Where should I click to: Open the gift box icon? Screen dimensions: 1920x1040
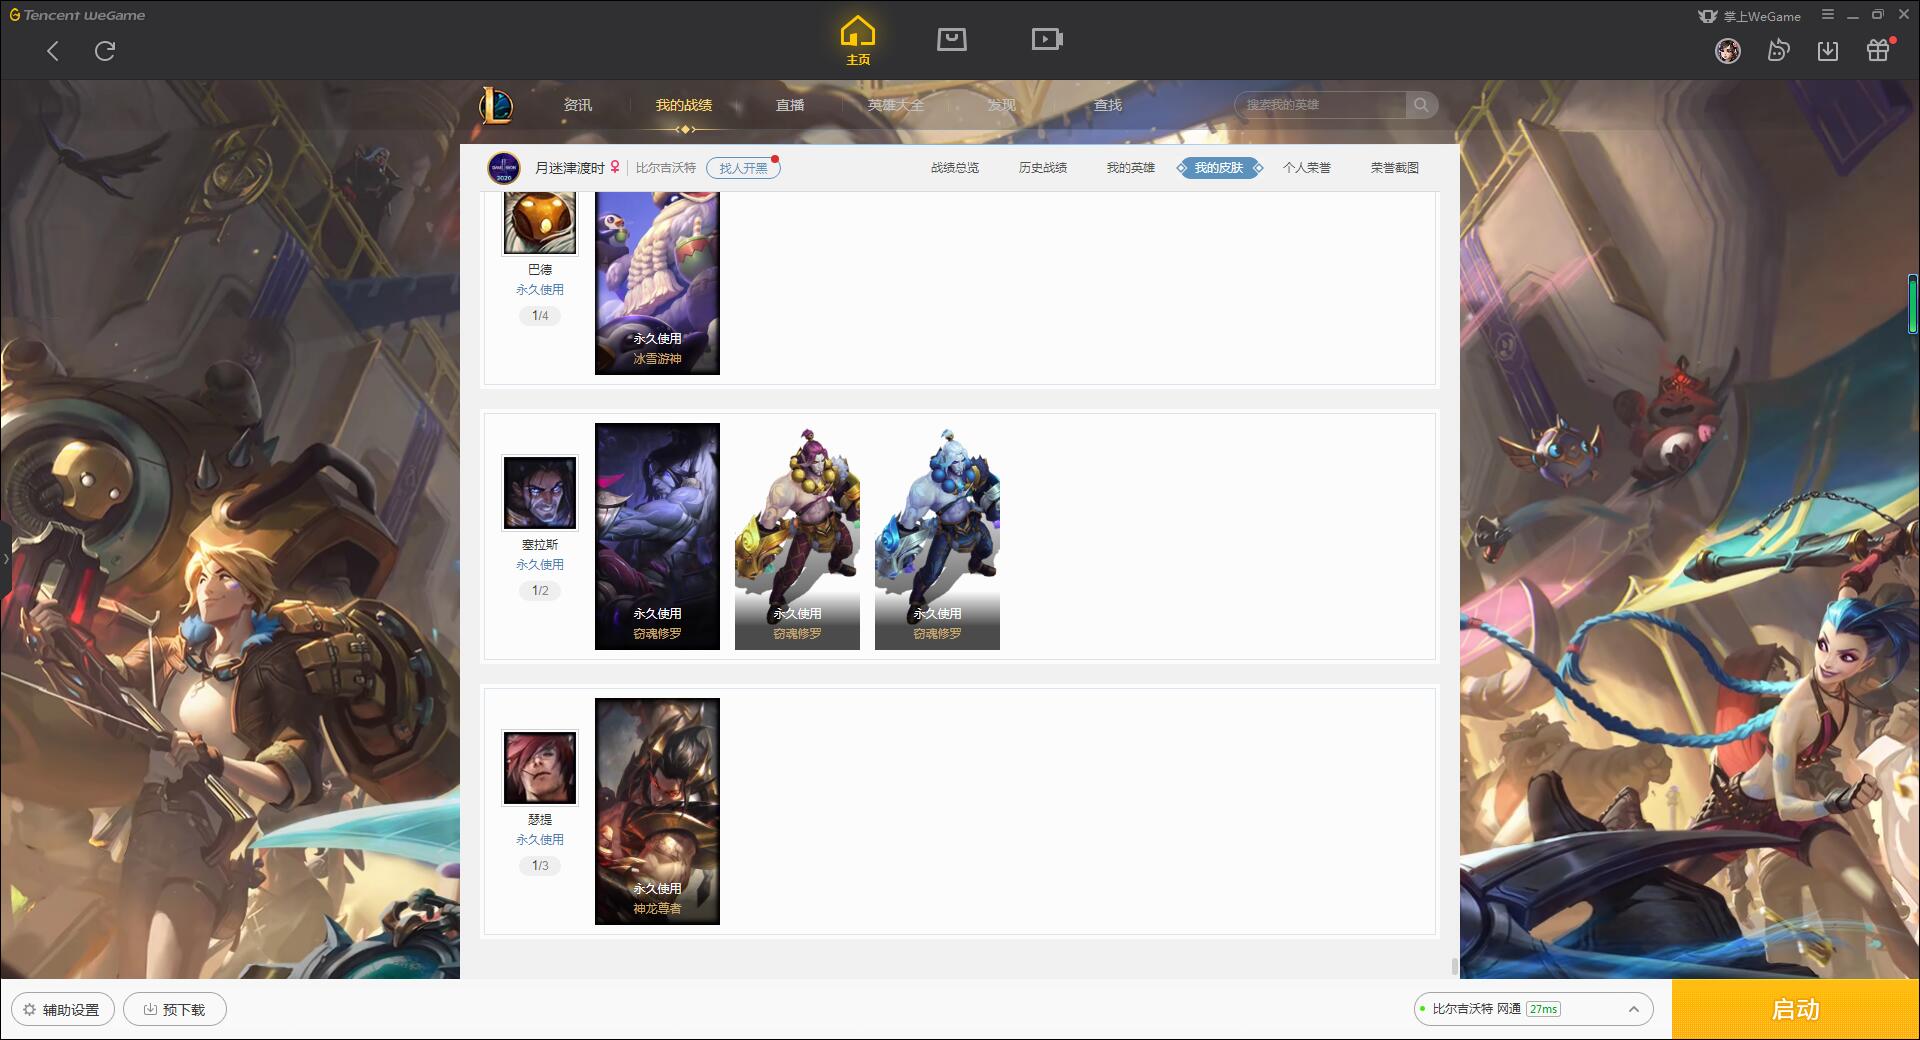(1878, 50)
